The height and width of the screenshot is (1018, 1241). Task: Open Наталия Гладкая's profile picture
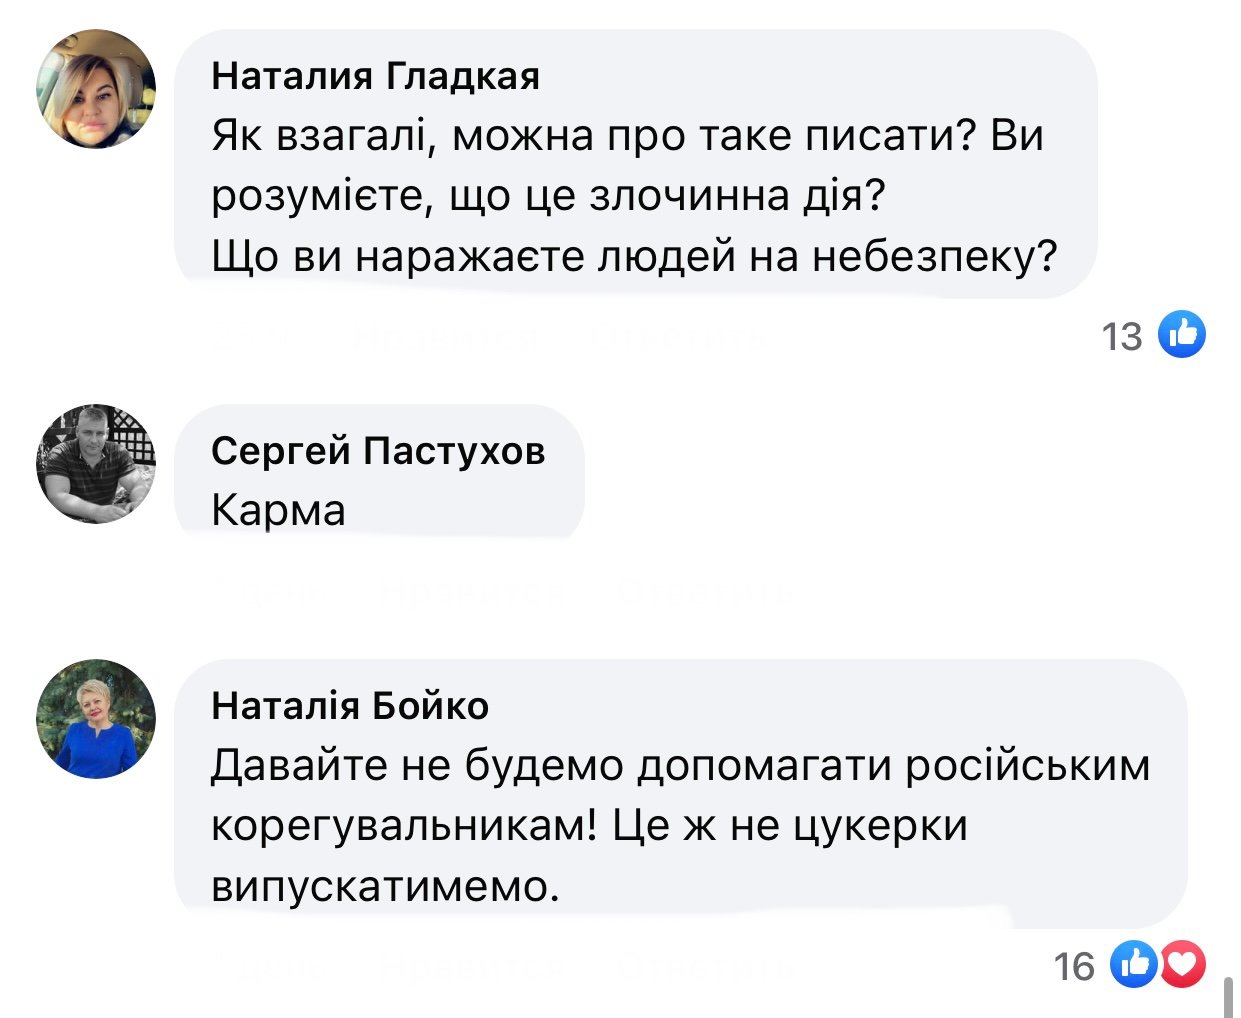96,89
